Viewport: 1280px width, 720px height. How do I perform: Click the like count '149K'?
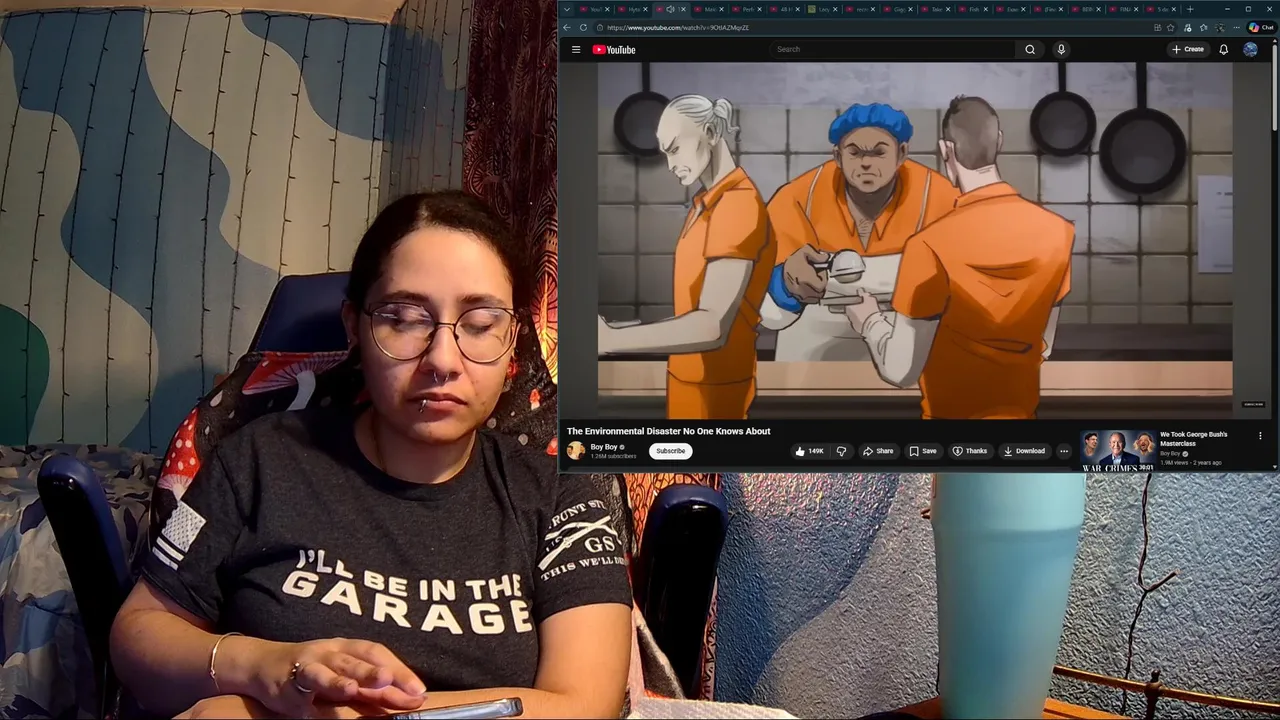click(x=816, y=451)
